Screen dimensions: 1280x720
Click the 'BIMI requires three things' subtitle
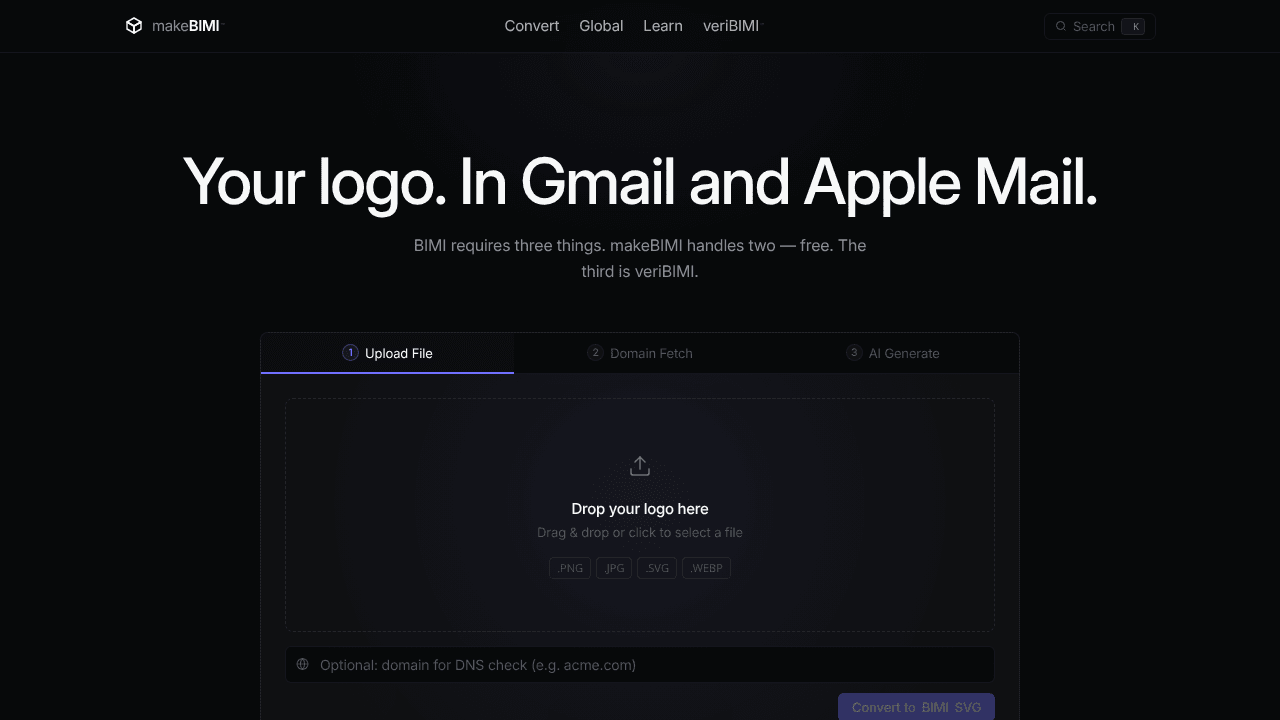coord(640,258)
